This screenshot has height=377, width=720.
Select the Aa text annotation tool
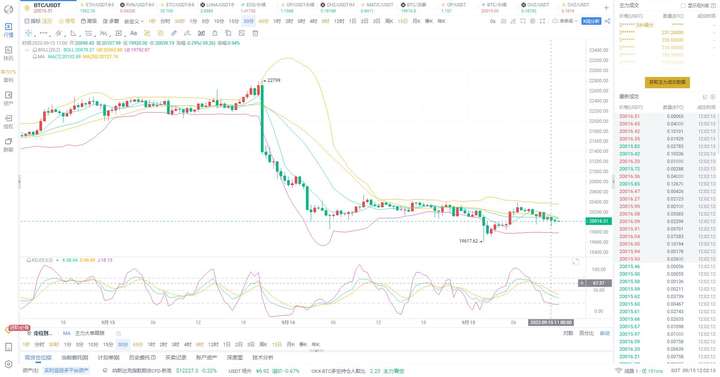coord(133,33)
